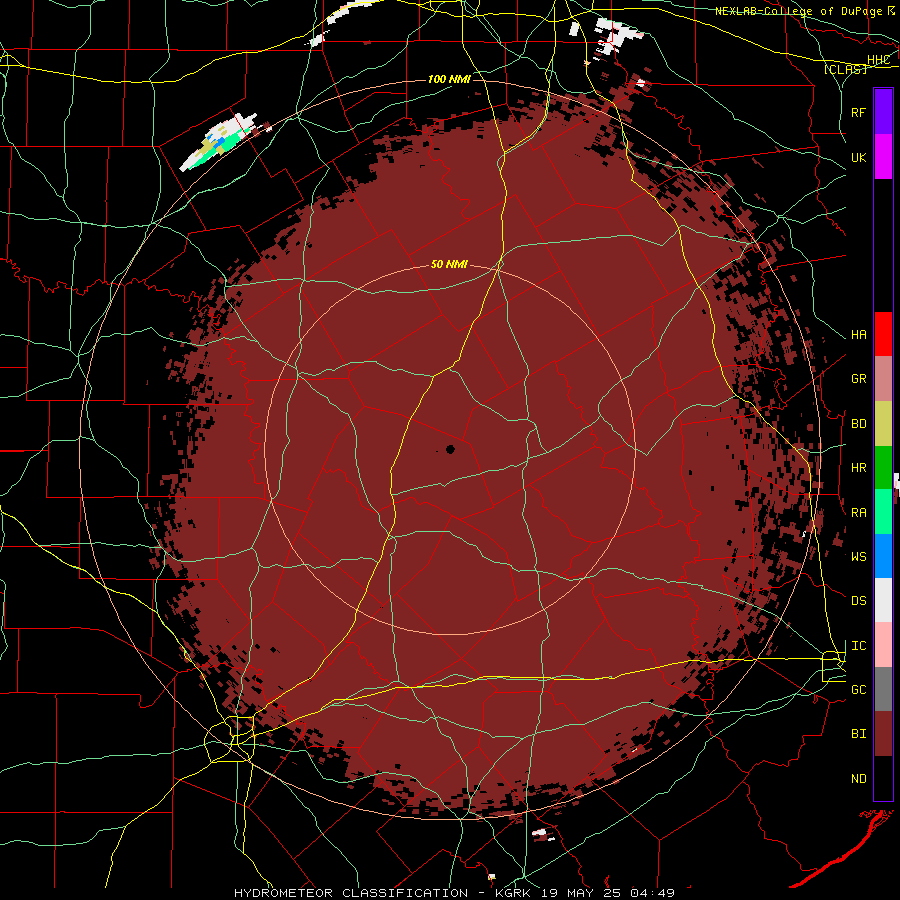The width and height of the screenshot is (900, 900).
Task: Click the 50 NMI range ring label
Action: pyautogui.click(x=449, y=264)
